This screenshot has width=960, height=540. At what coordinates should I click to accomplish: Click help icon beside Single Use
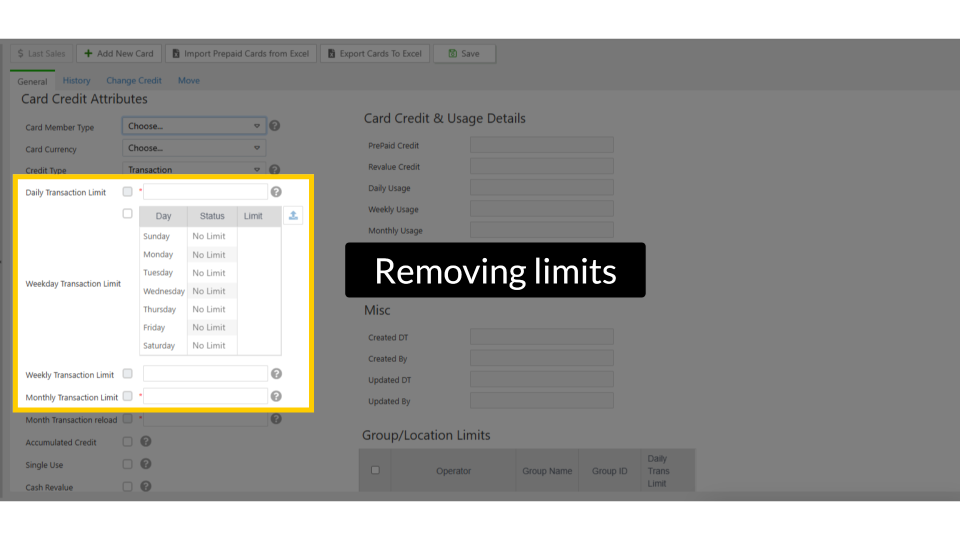click(x=146, y=464)
